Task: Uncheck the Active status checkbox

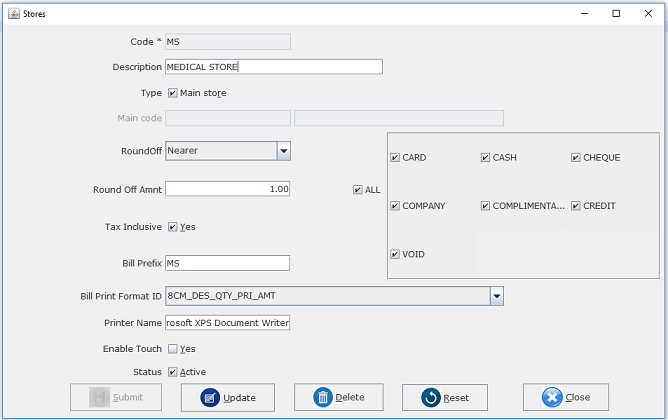Action: tap(173, 372)
